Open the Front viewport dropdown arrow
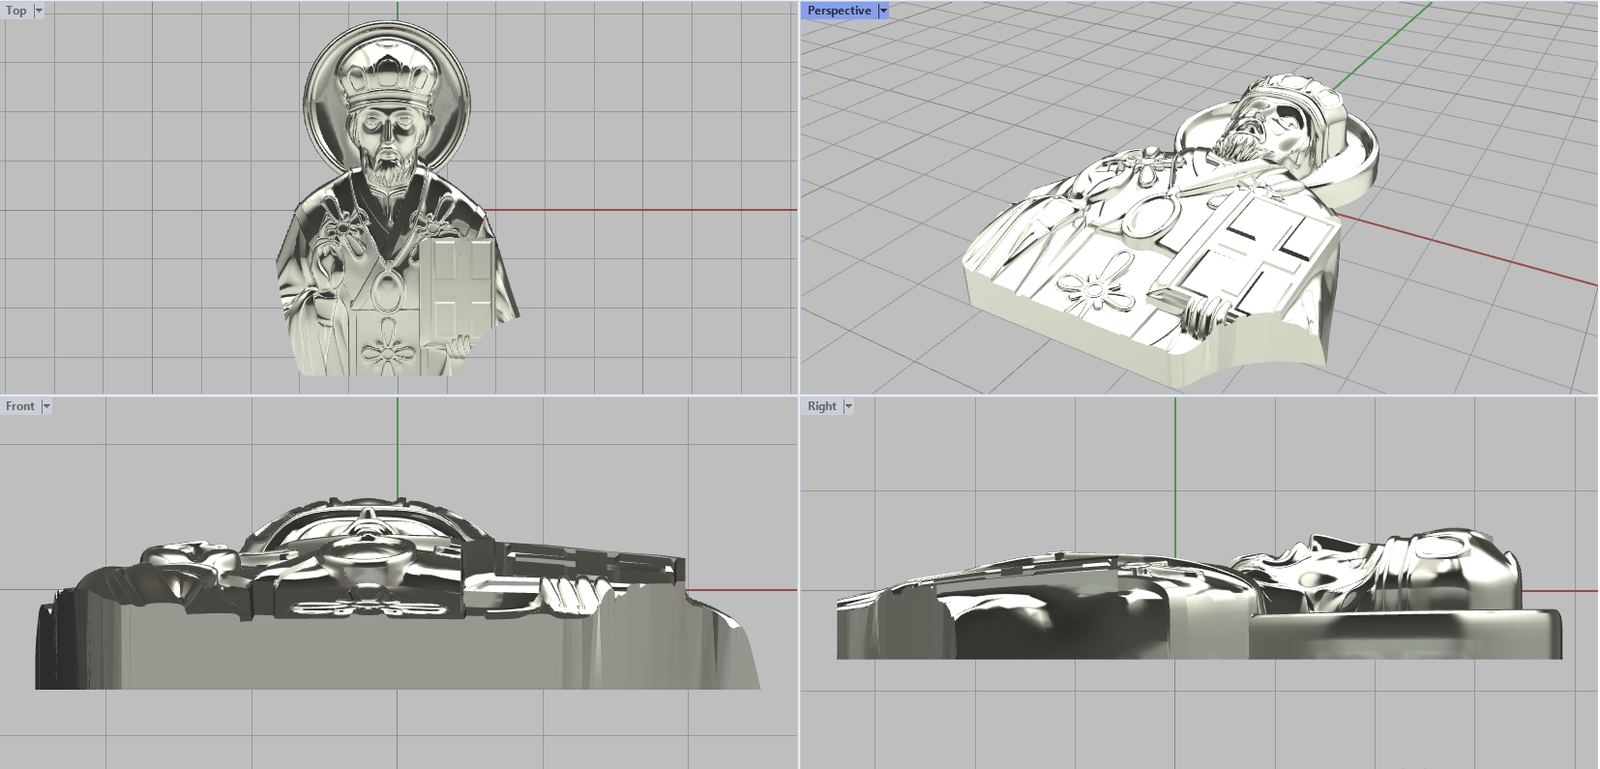 click(x=46, y=406)
